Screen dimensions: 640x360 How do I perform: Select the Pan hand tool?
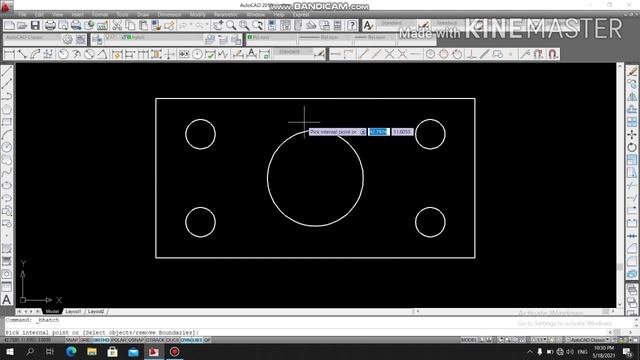218,26
